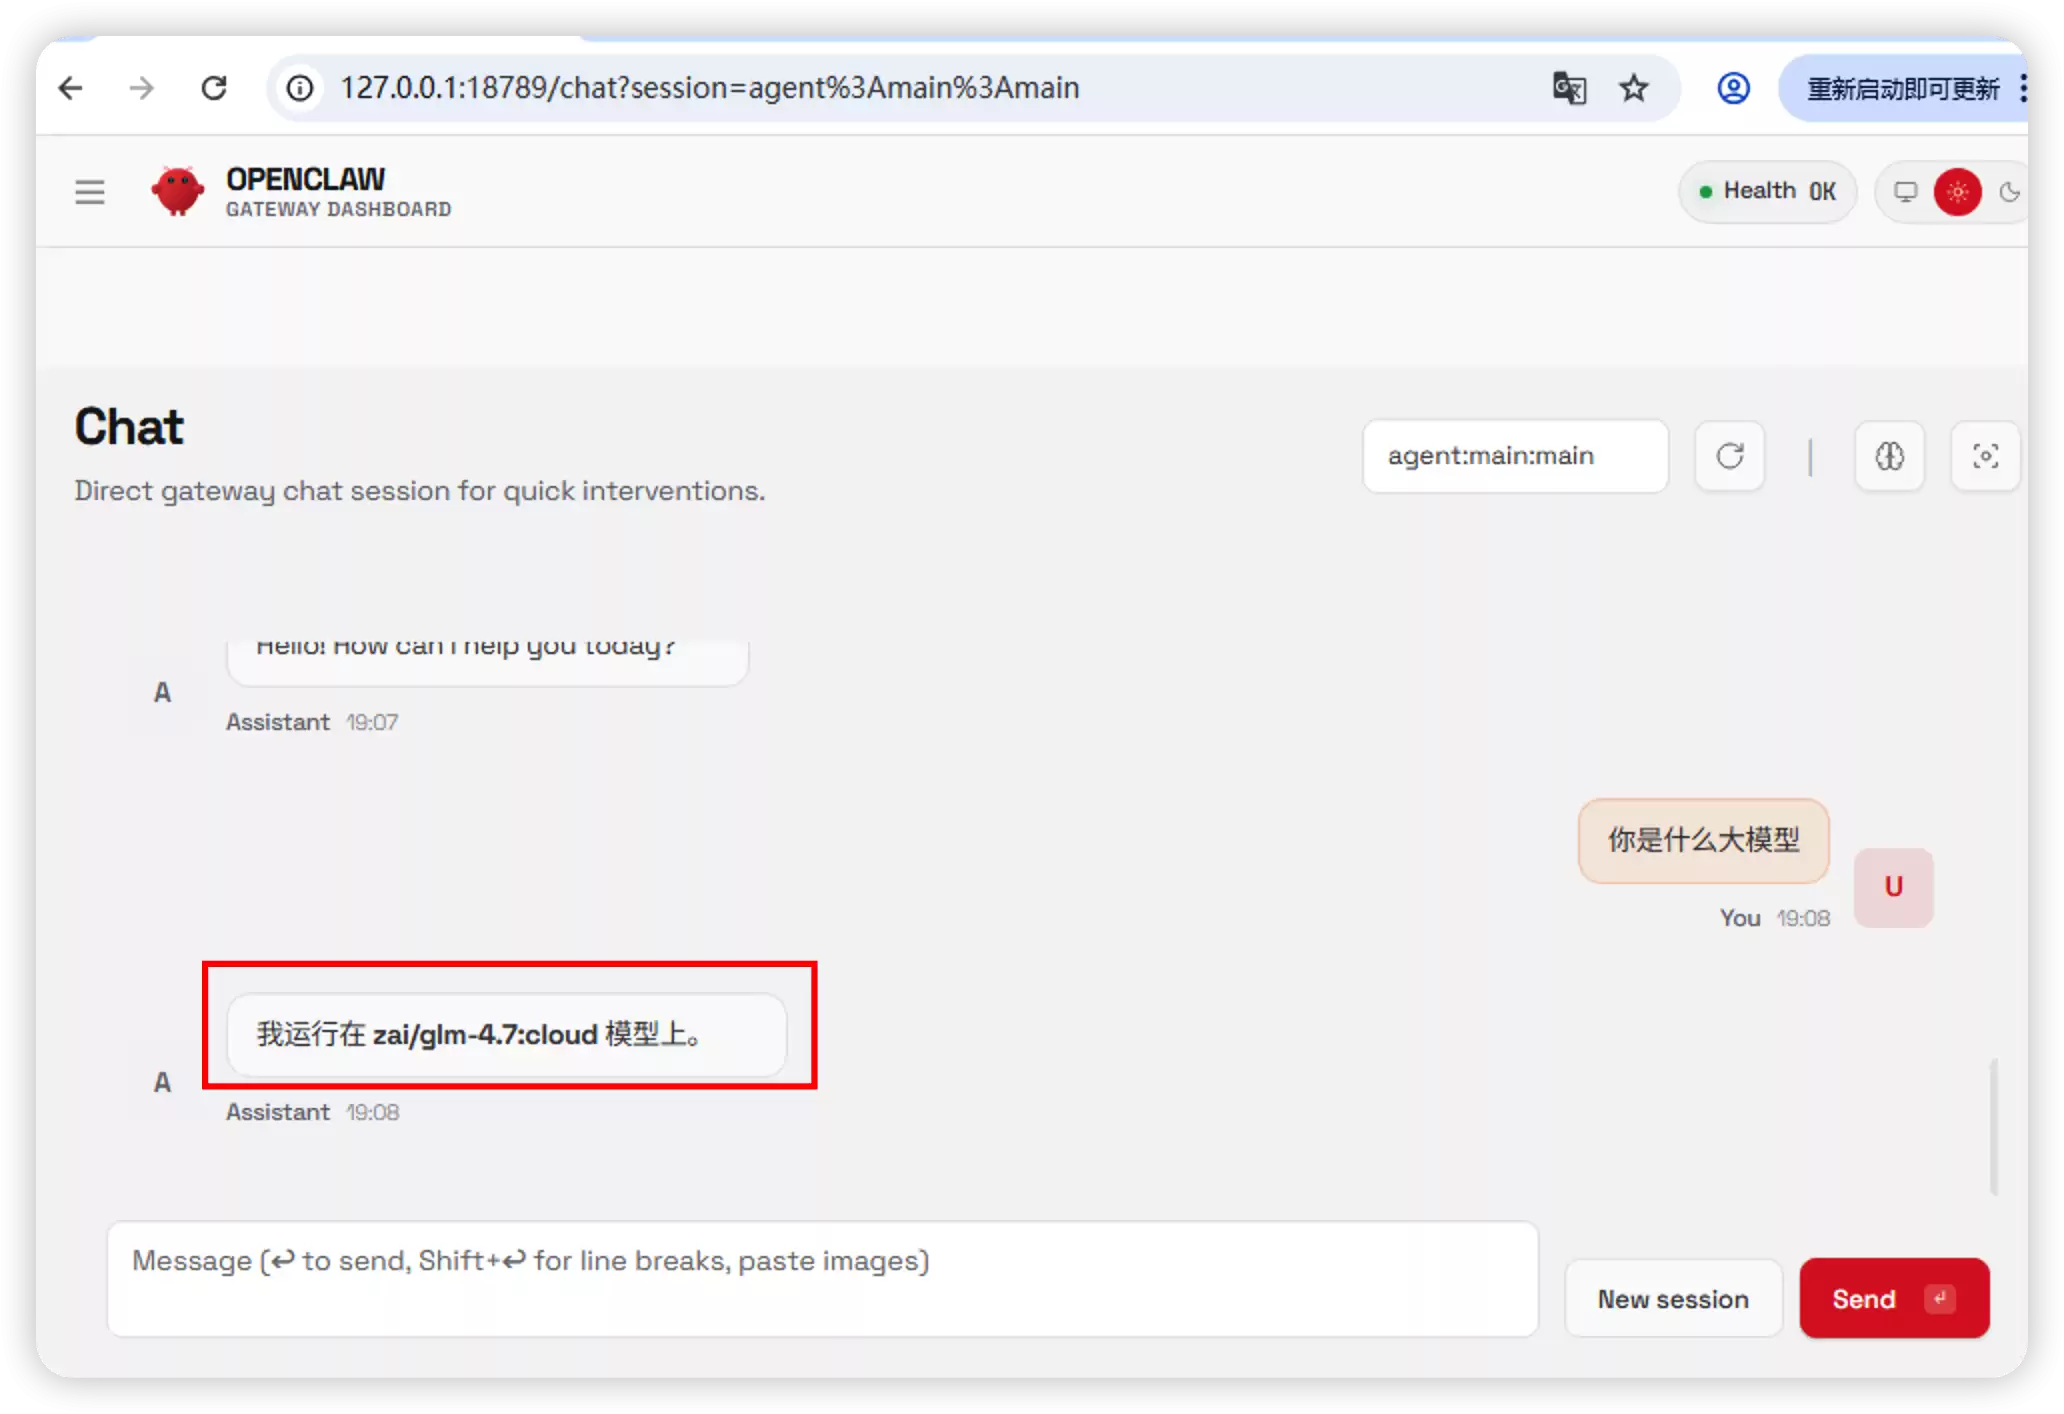
Task: Toggle the brain thinking output icon
Action: click(1889, 456)
